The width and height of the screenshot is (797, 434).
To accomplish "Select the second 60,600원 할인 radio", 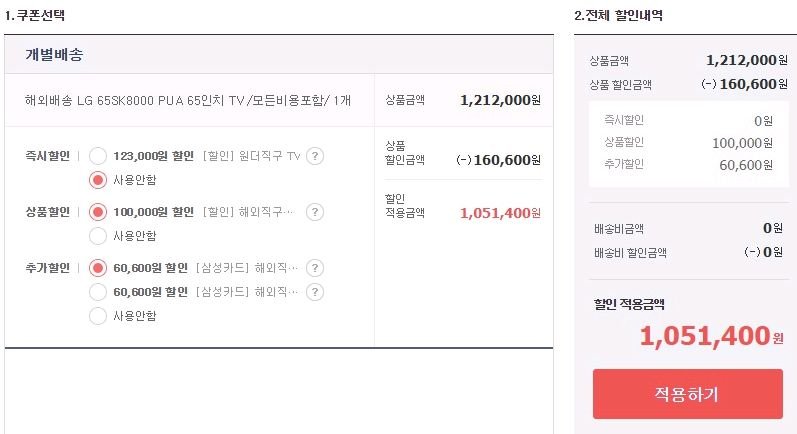I will click(x=98, y=292).
